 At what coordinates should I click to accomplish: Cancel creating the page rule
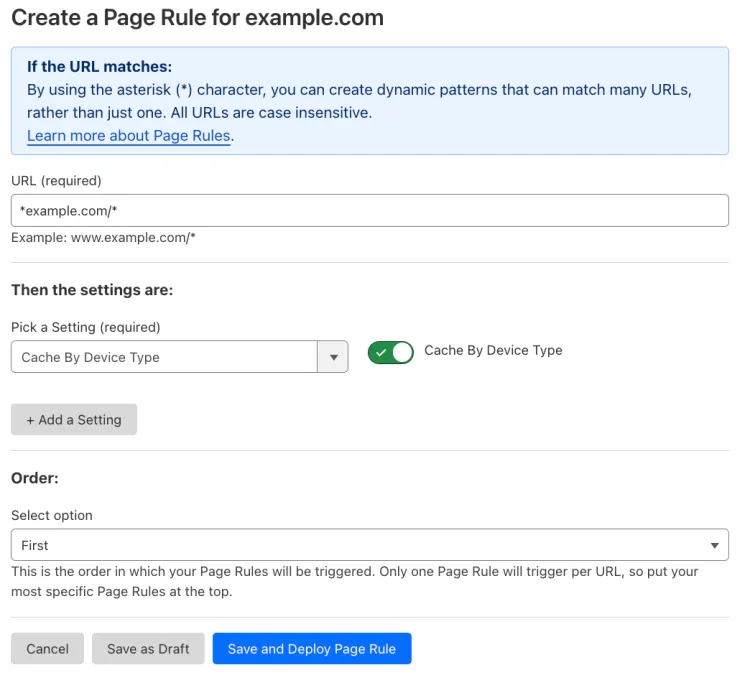click(x=47, y=649)
